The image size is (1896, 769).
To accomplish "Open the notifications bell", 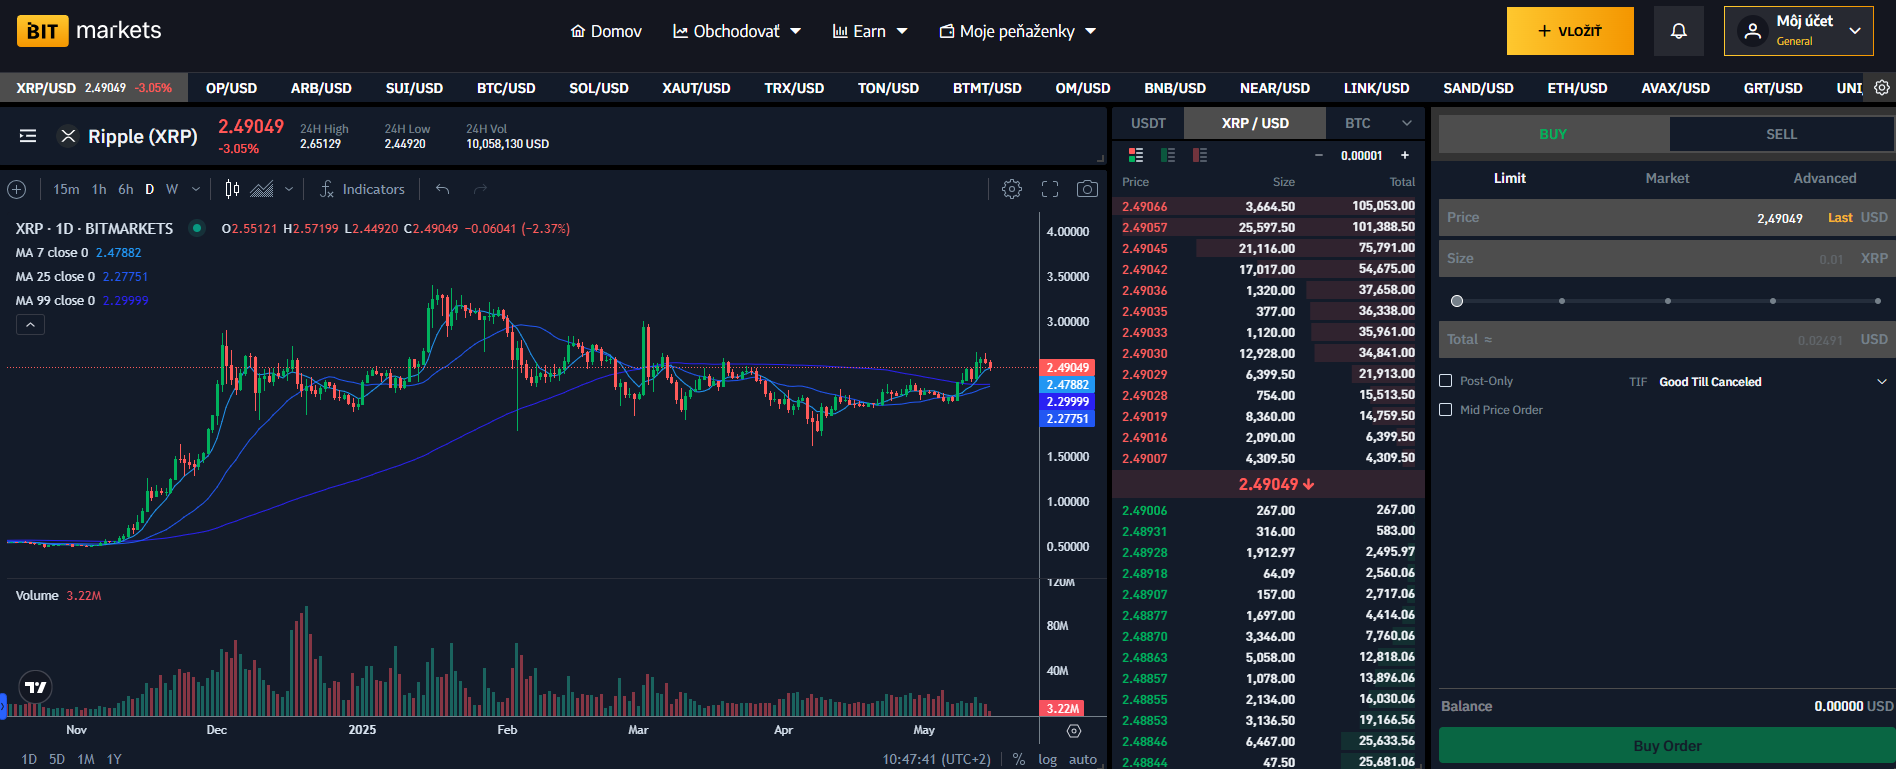I will tap(1679, 31).
